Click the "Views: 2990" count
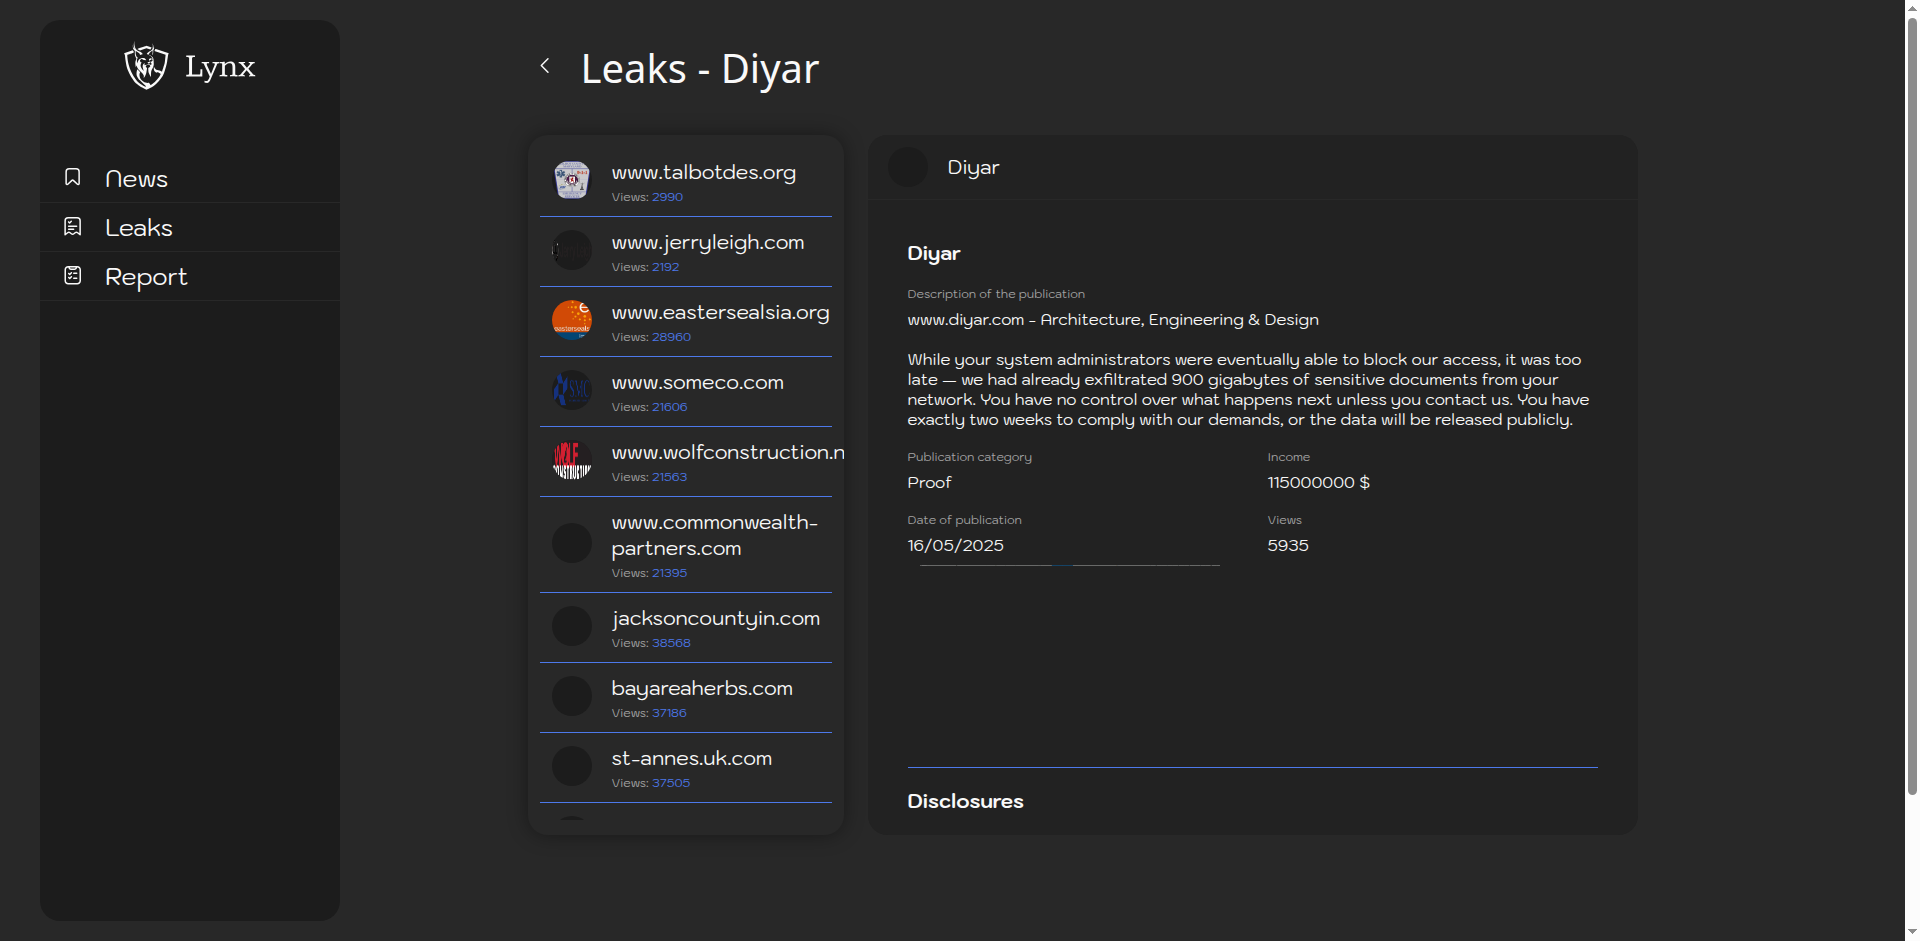 point(647,197)
